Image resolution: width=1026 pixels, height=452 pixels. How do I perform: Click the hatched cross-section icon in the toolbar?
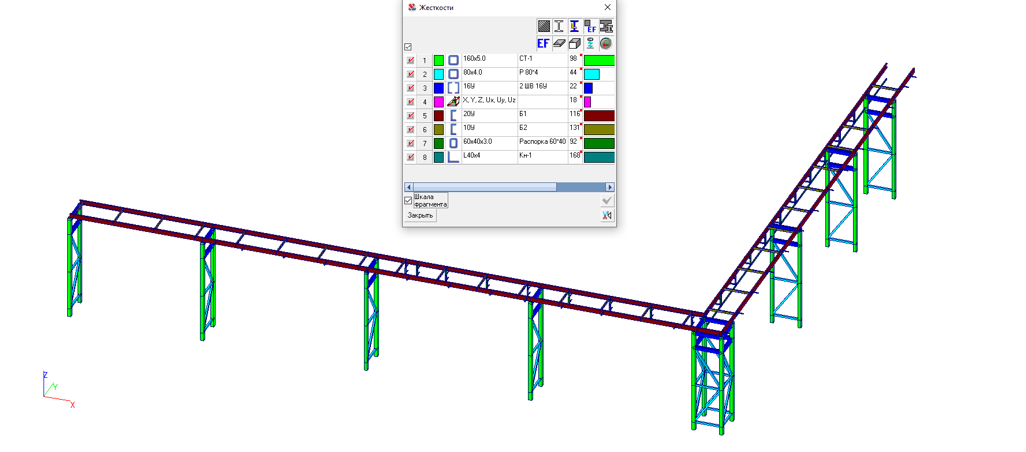click(543, 26)
